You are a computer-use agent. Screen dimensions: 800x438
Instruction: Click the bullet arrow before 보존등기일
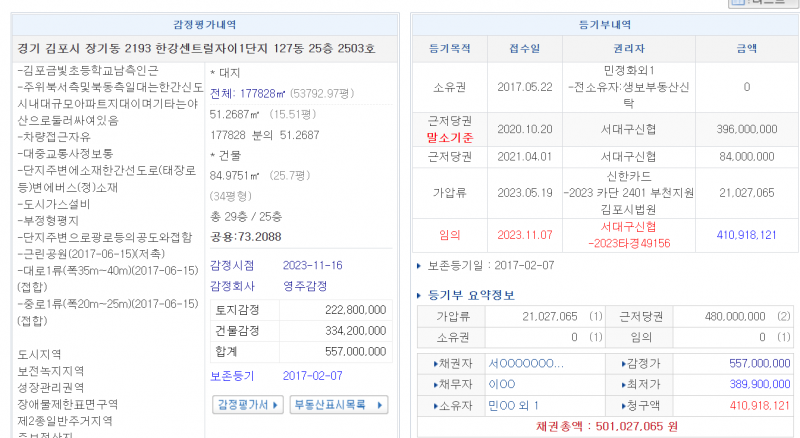coord(419,267)
